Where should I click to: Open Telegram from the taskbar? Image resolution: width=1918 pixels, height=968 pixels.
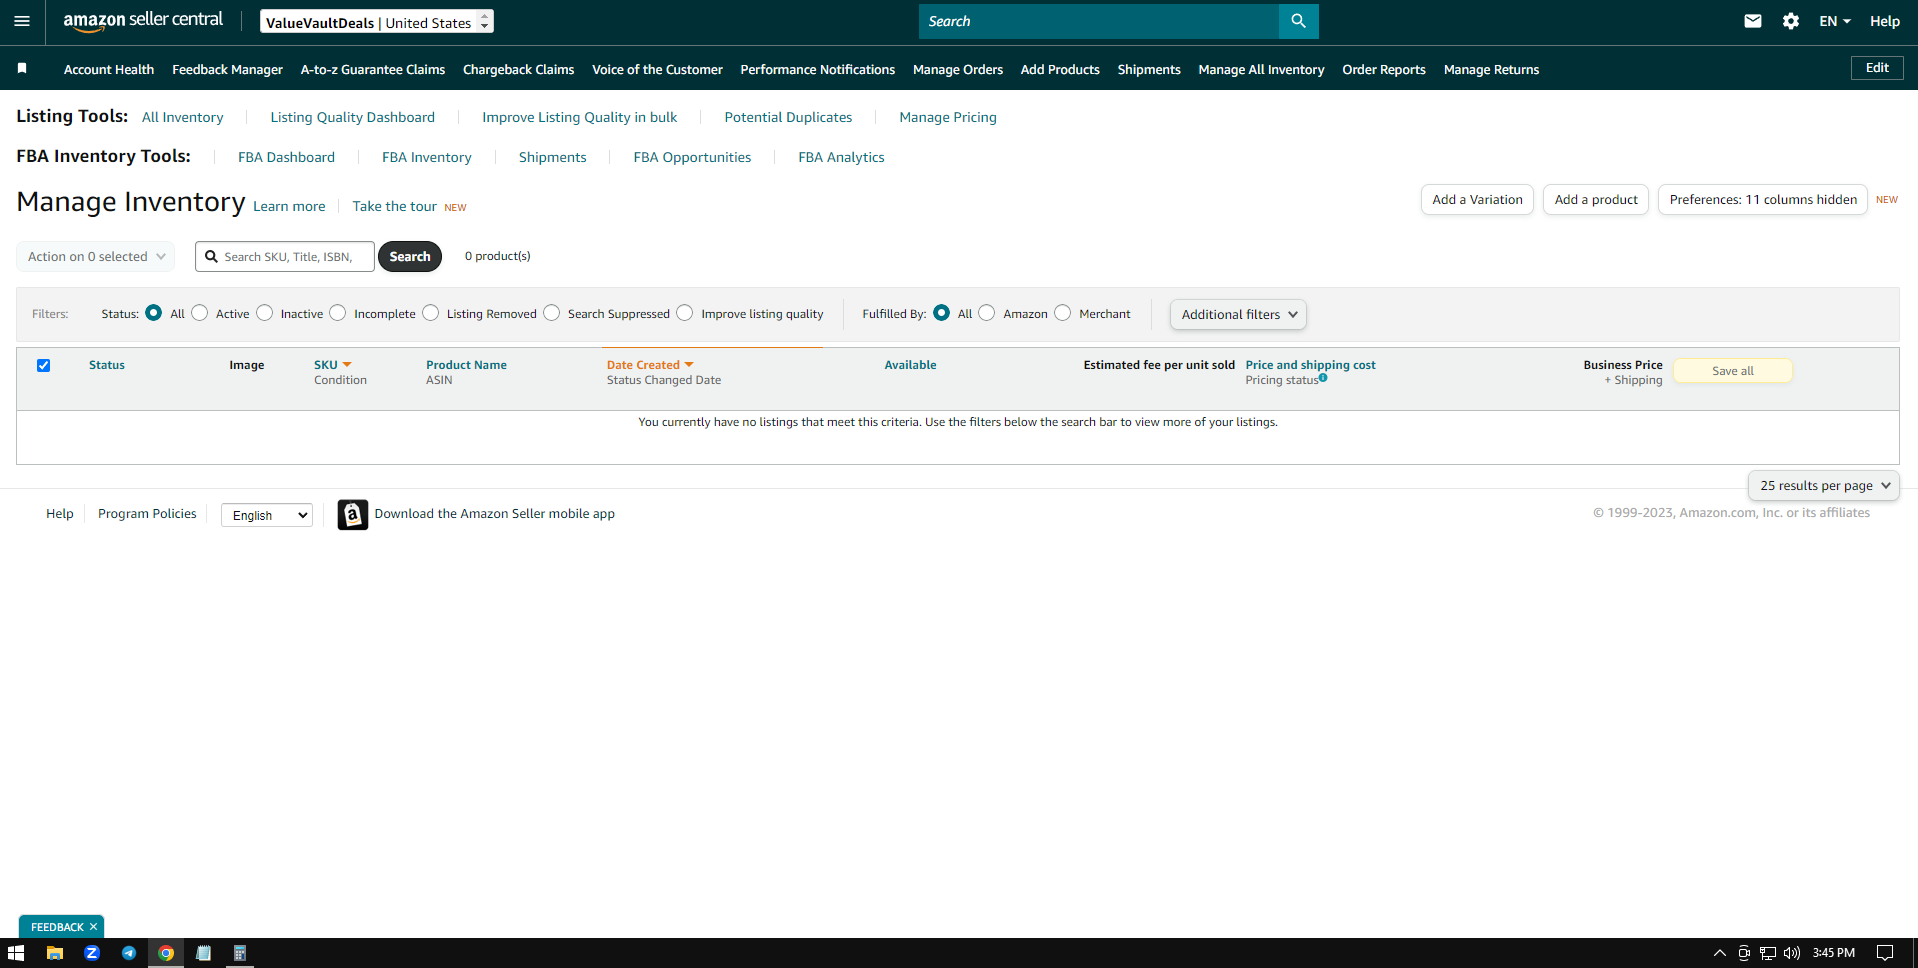[x=129, y=953]
